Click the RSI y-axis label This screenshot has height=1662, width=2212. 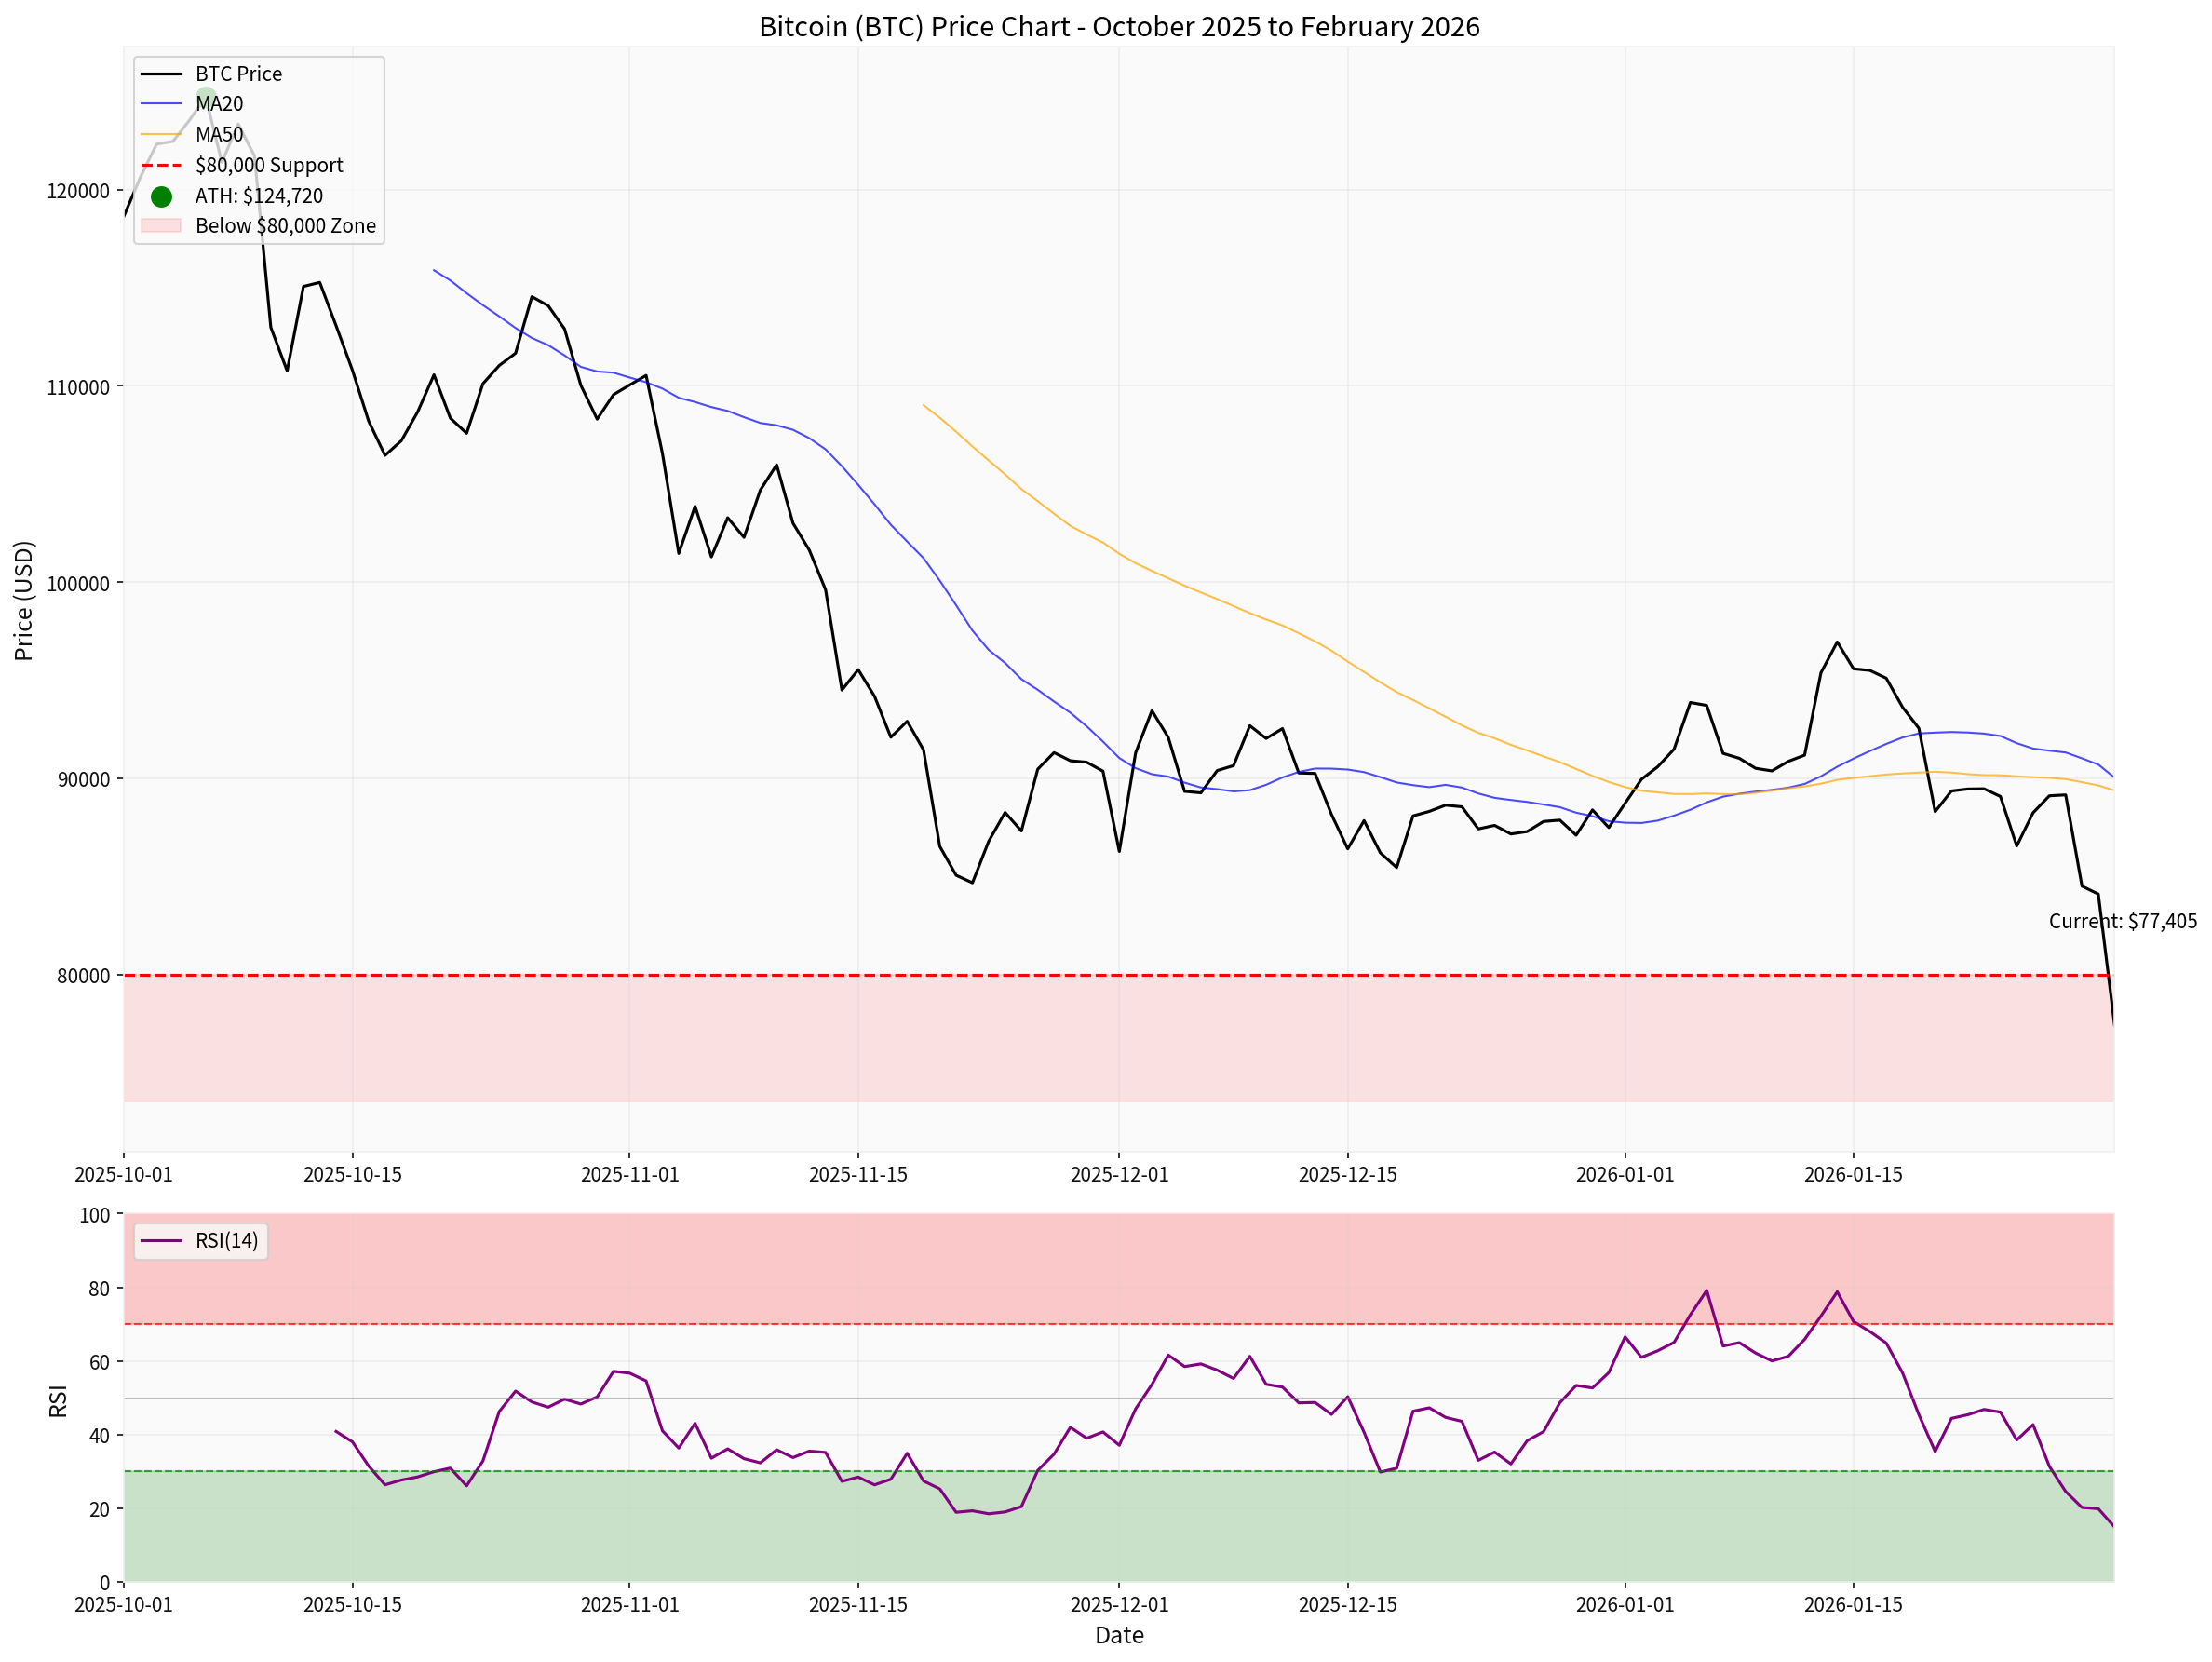pos(58,1400)
